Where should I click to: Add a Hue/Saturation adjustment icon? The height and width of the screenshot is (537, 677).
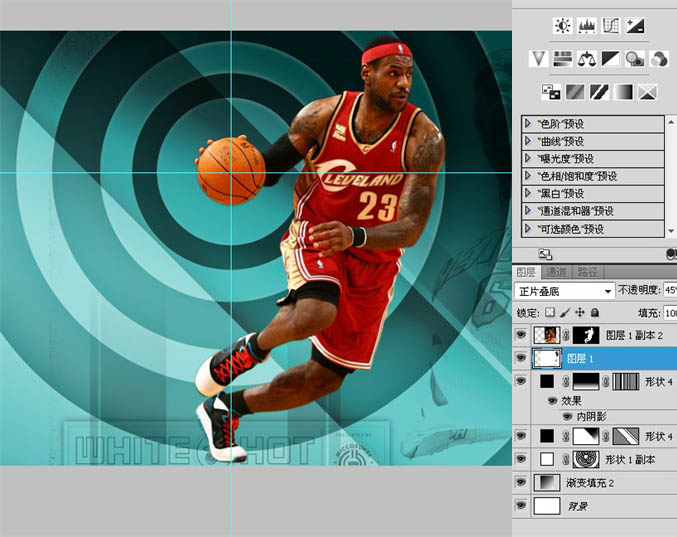pos(563,59)
